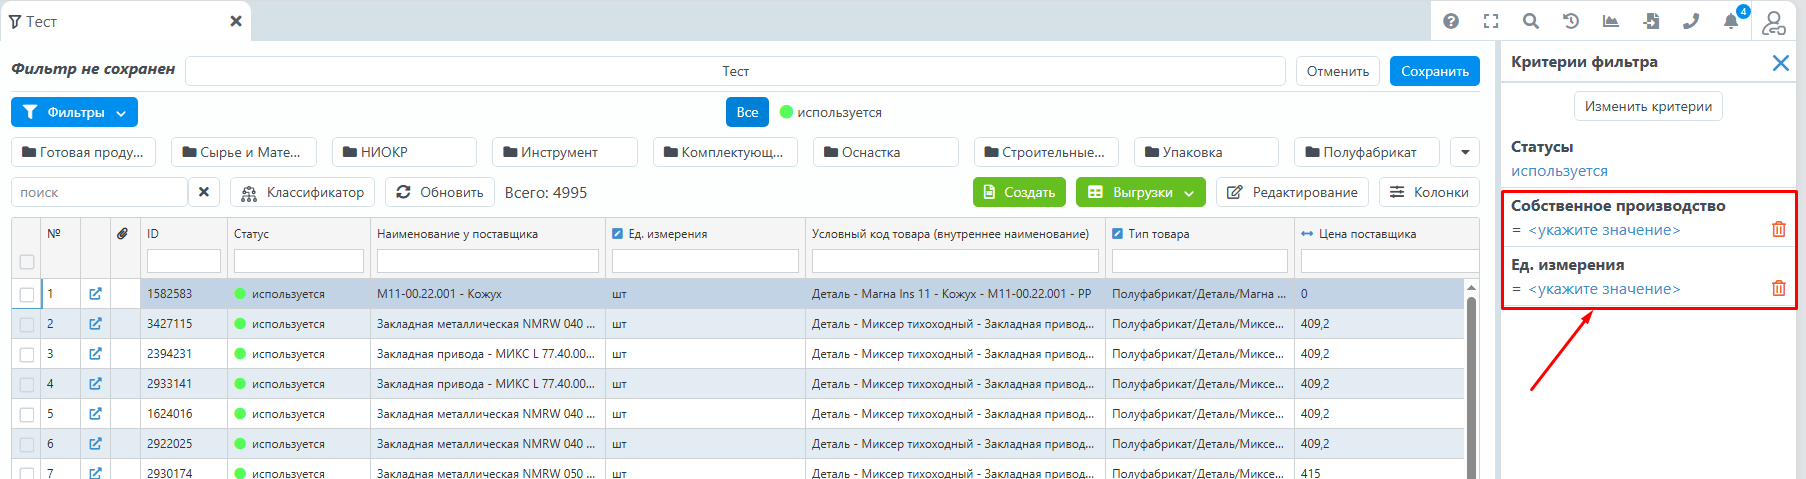
Task: Expand the Фильтры dropdown
Action: tap(75, 112)
